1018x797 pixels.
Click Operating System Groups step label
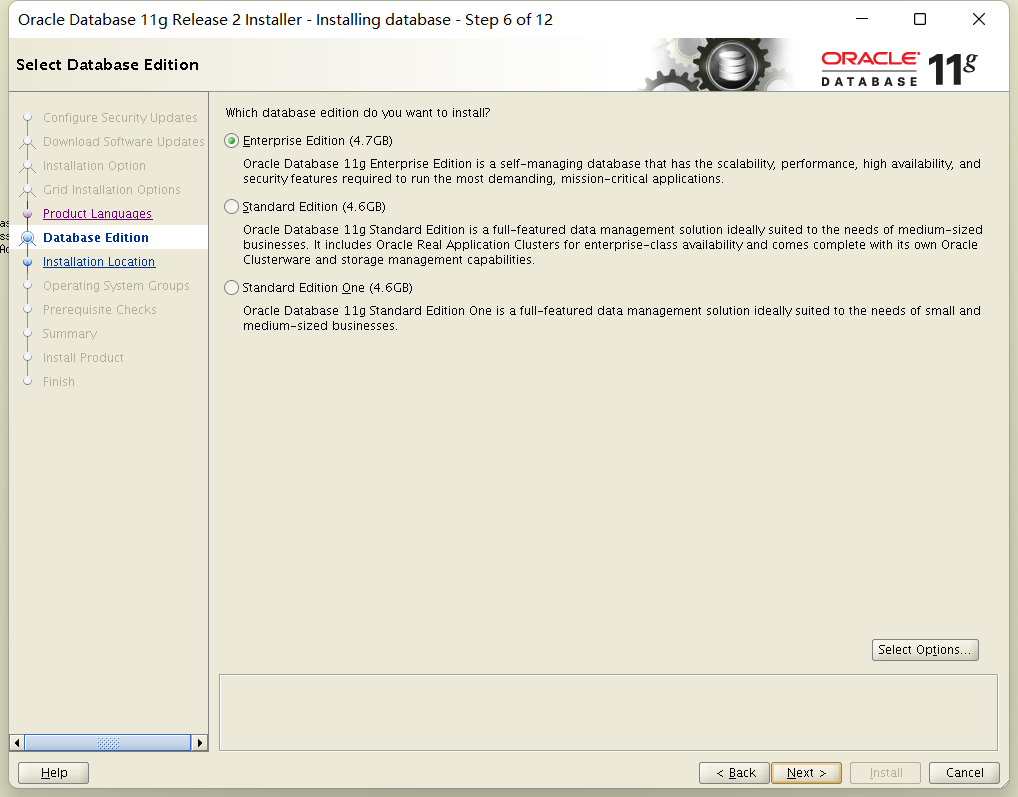116,286
